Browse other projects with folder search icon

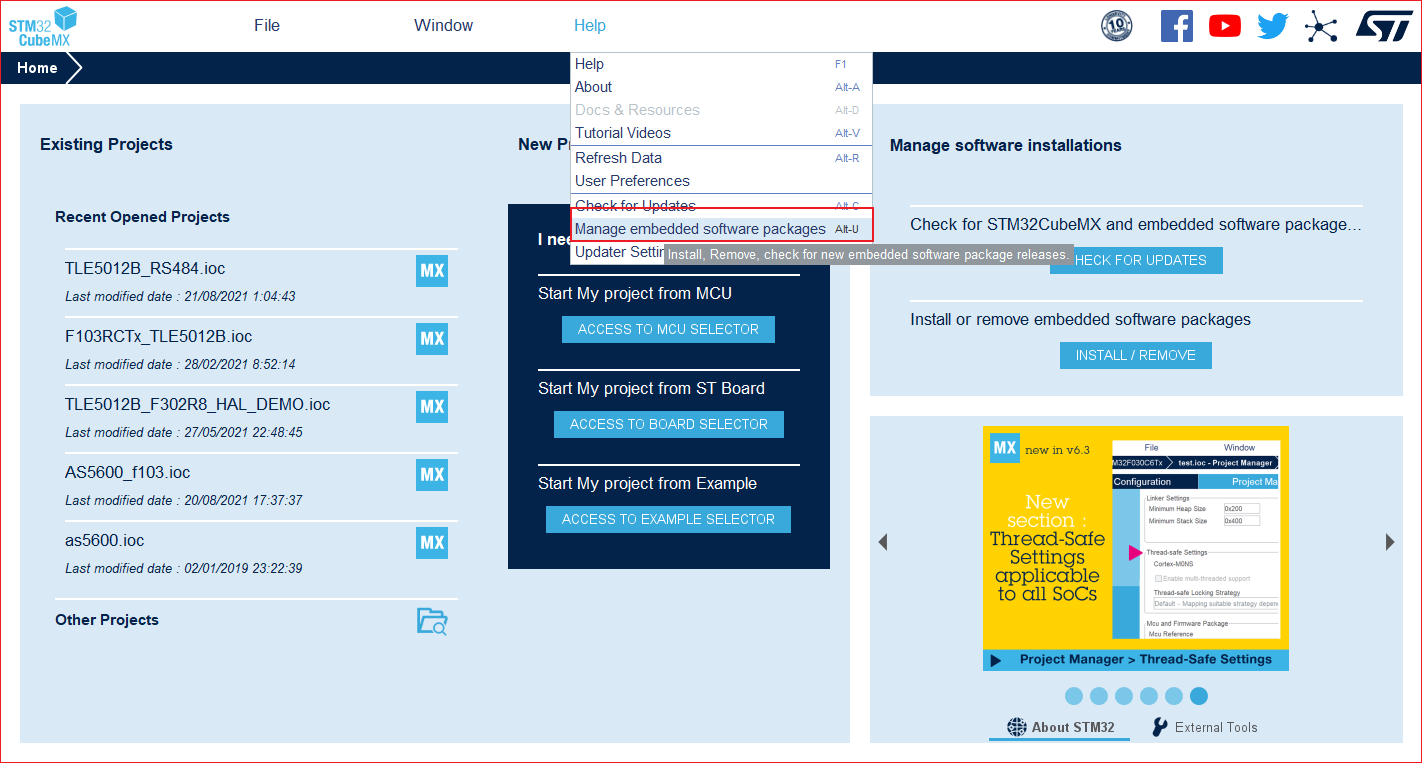click(x=432, y=621)
